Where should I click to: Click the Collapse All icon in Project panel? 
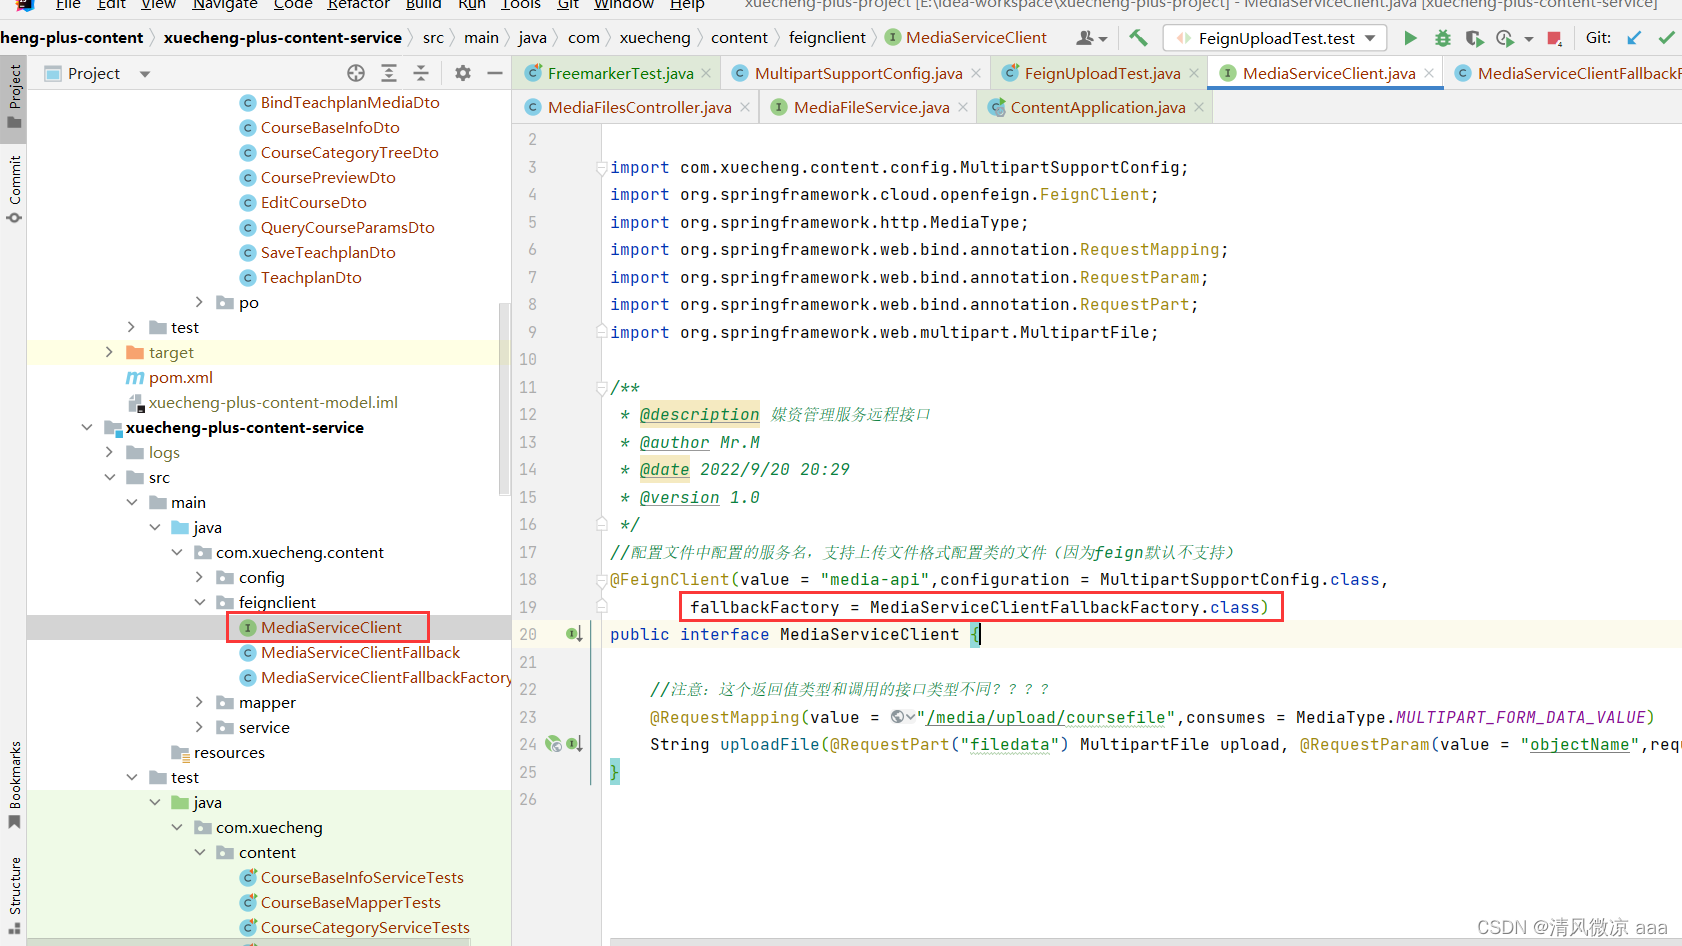421,73
